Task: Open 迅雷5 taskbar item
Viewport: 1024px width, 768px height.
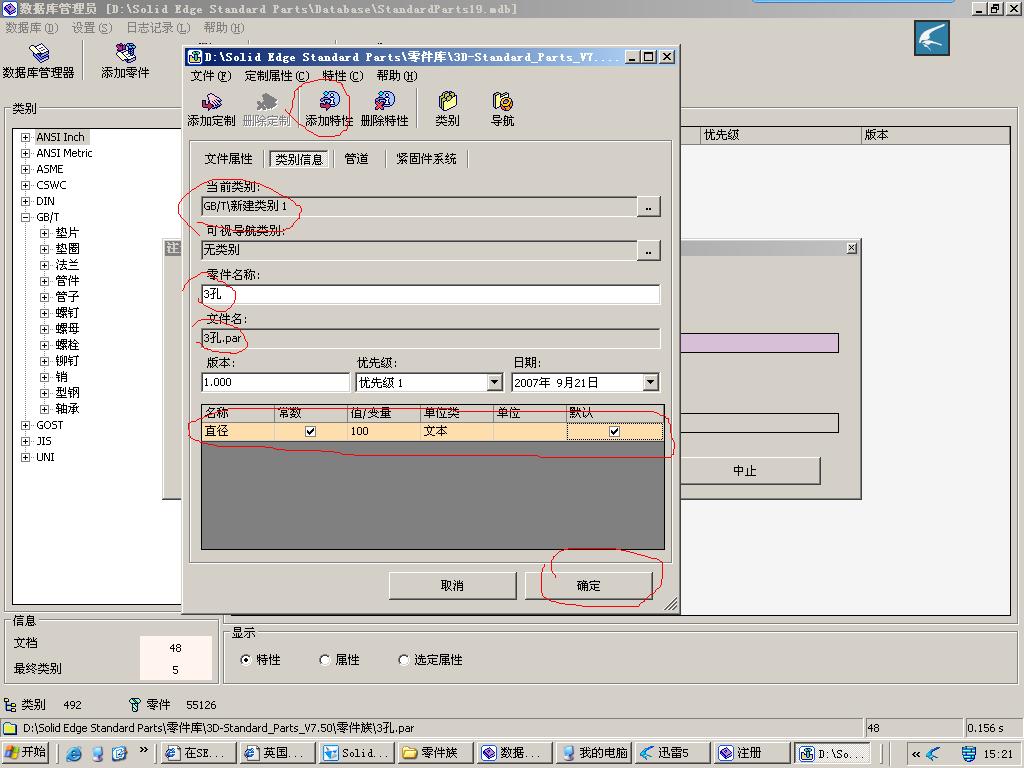Action: [672, 752]
